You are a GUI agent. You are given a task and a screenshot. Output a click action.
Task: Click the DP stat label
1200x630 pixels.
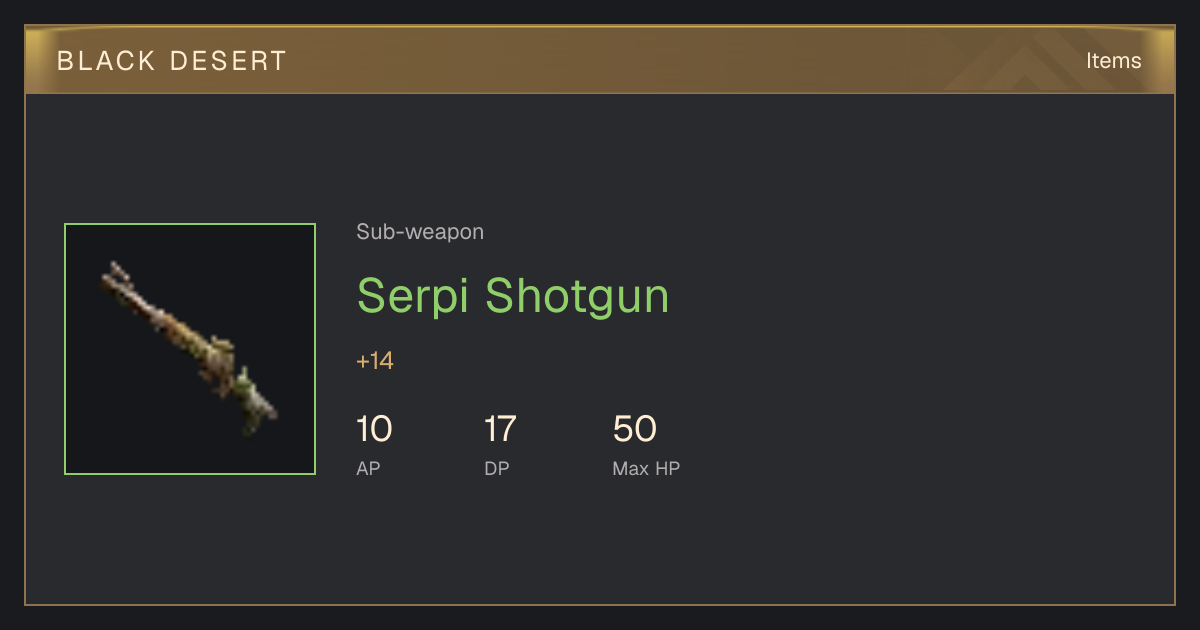click(x=497, y=468)
